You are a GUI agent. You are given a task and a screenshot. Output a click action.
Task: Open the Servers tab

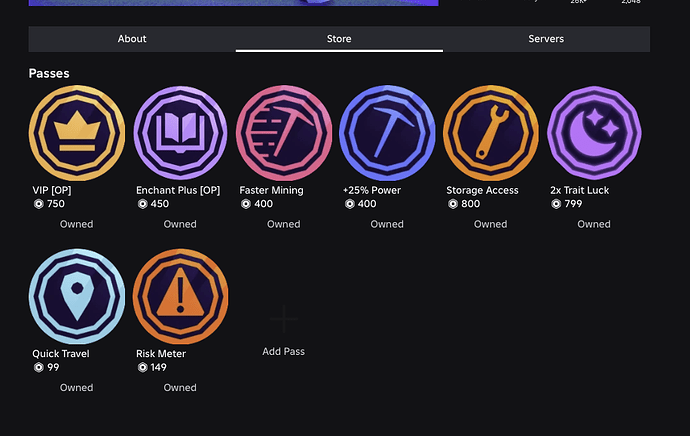point(546,39)
